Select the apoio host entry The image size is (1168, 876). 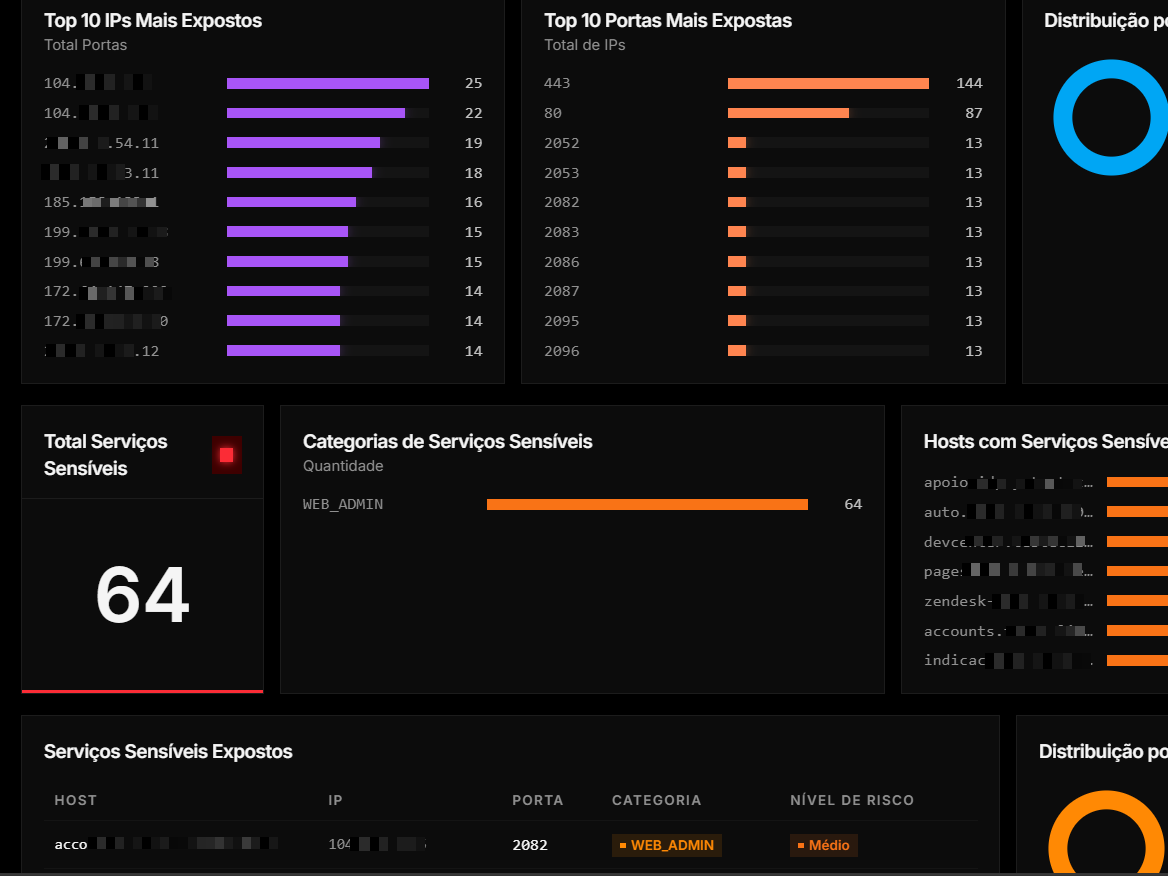[1009, 482]
